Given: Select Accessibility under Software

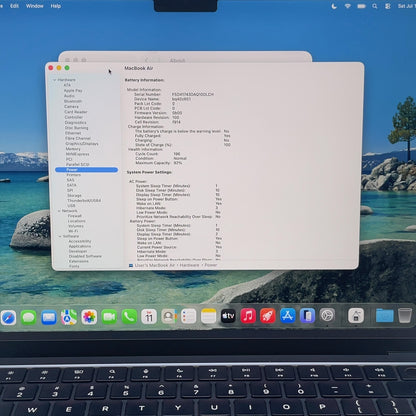Looking at the screenshot, I should pyautogui.click(x=80, y=241).
